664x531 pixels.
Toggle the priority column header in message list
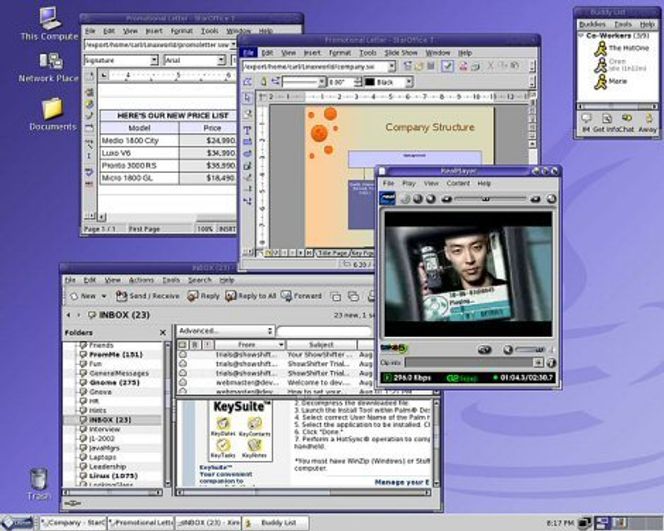(x=208, y=345)
